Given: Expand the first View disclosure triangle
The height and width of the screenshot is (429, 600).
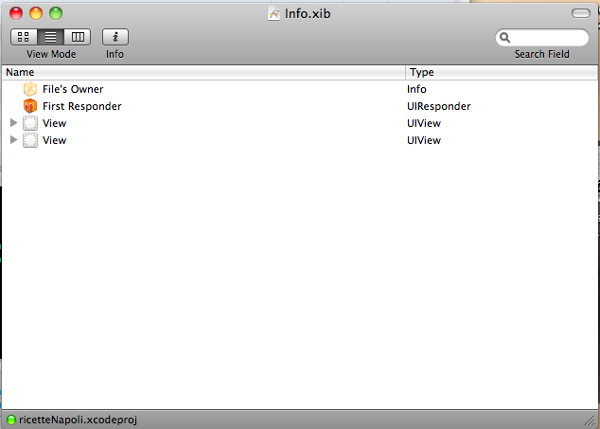Looking at the screenshot, I should tap(13, 123).
